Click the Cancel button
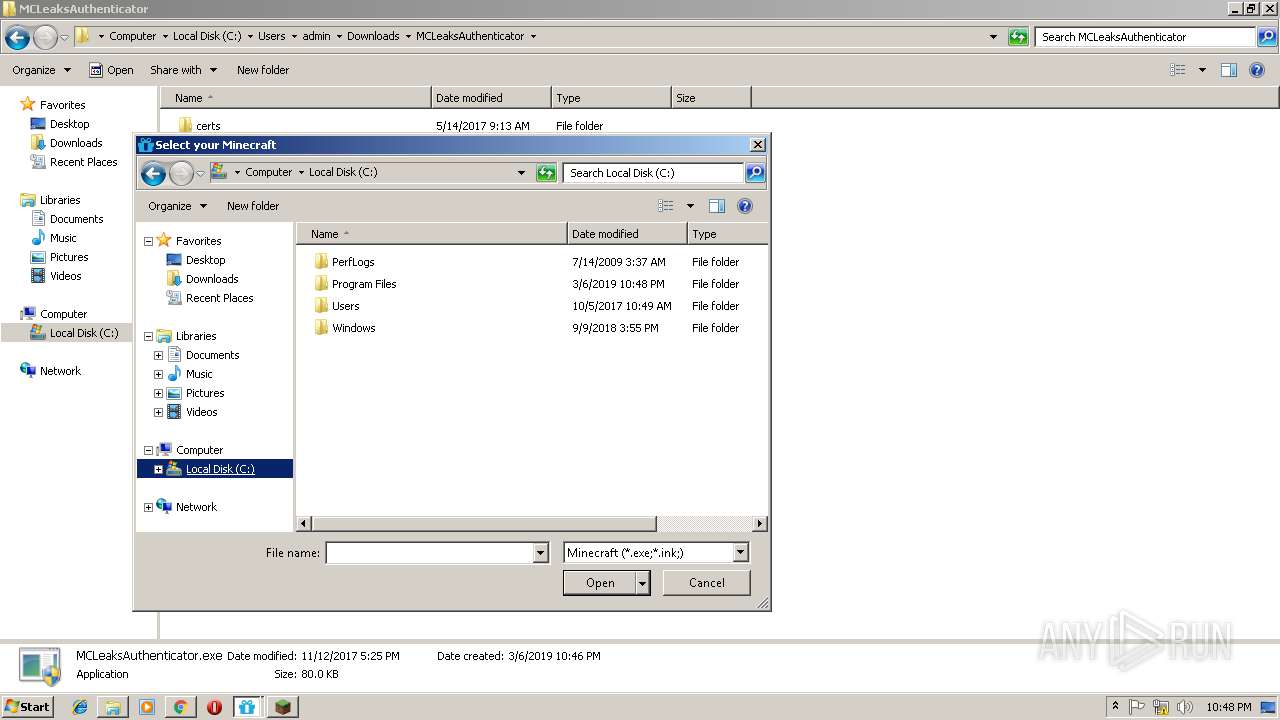1280x720 pixels. (x=707, y=583)
